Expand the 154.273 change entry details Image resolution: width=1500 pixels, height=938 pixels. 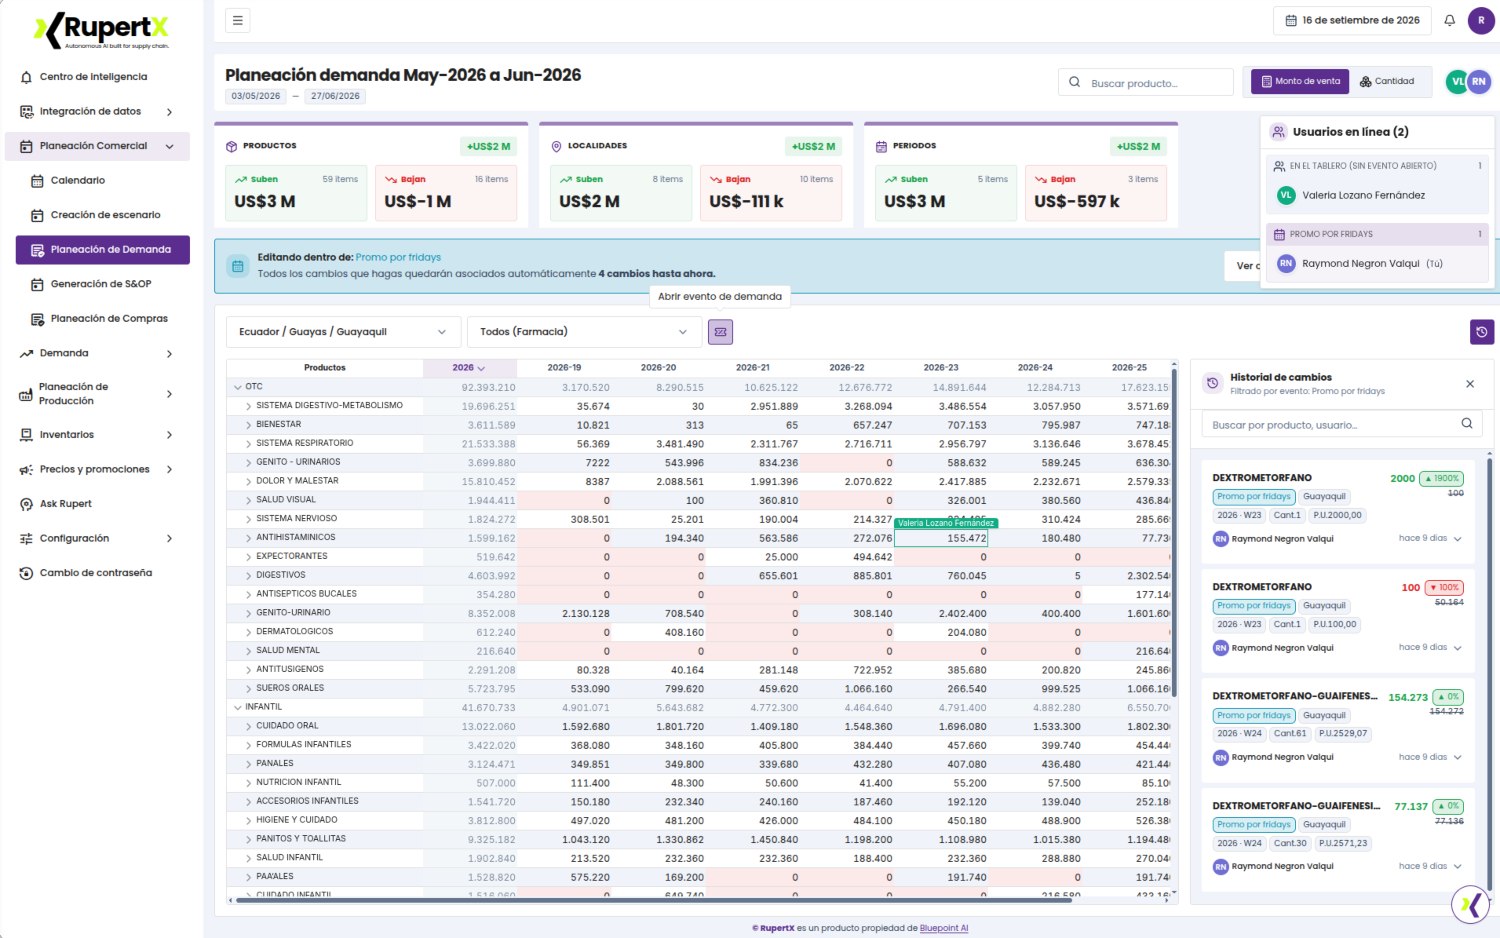(1458, 757)
